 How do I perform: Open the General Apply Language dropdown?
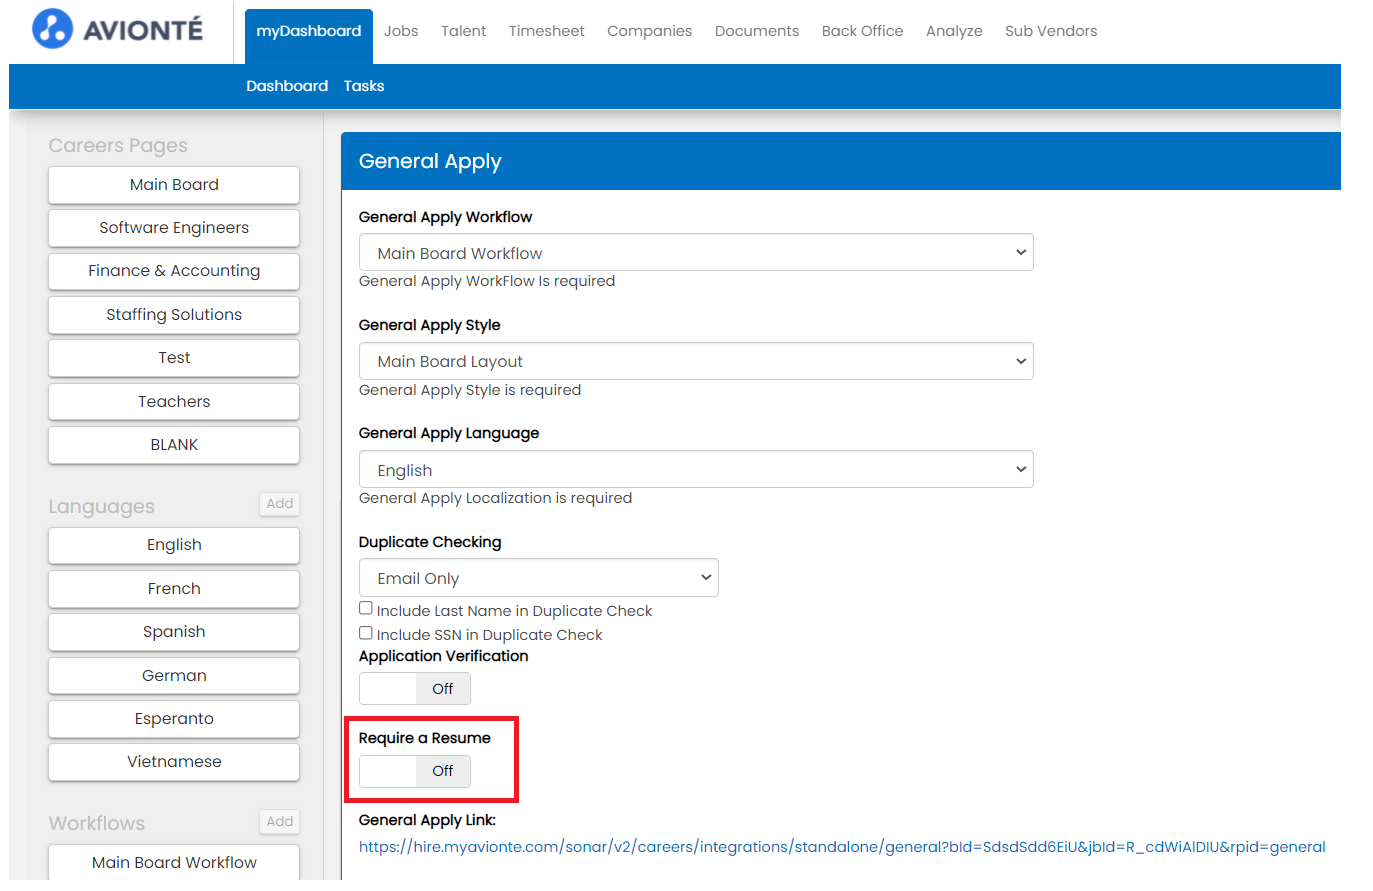(x=695, y=470)
